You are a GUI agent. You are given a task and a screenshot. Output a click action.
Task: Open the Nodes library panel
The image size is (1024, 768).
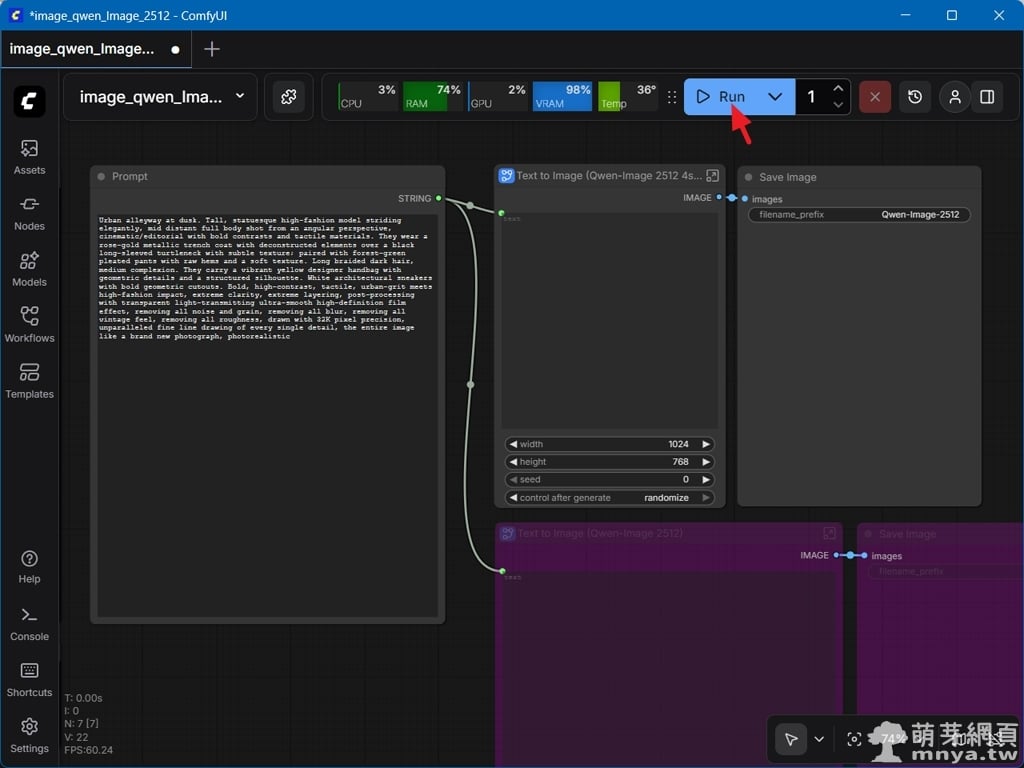pyautogui.click(x=29, y=213)
